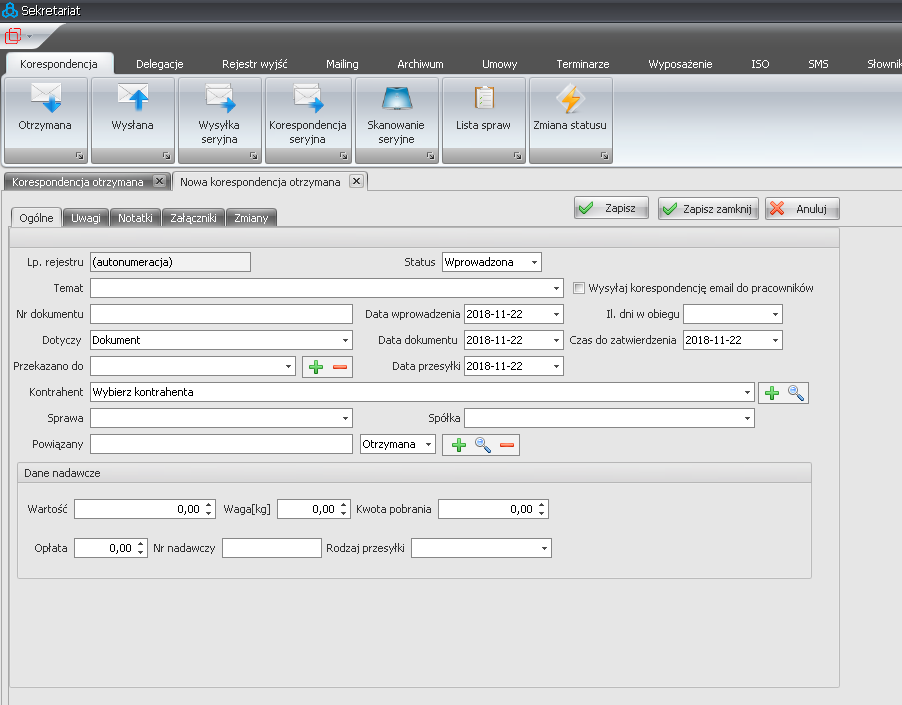Screen dimensions: 902x705
Task: Open the Data dokumentu date picker
Action: tap(556, 340)
